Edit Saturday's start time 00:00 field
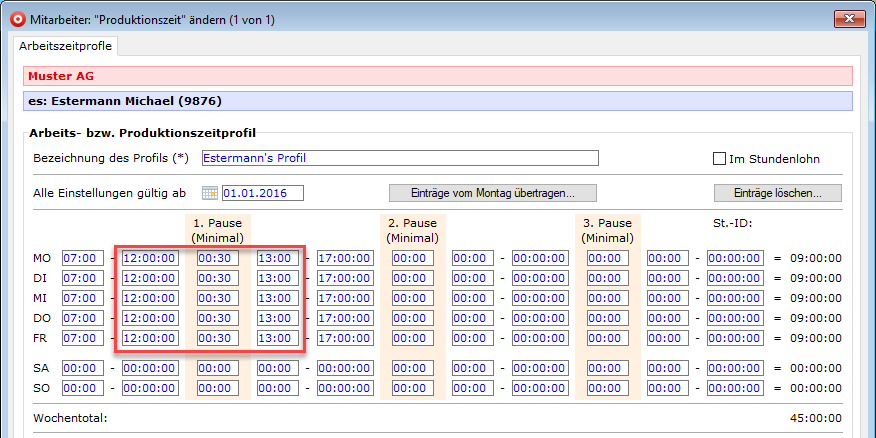The width and height of the screenshot is (876, 438). tap(82, 368)
